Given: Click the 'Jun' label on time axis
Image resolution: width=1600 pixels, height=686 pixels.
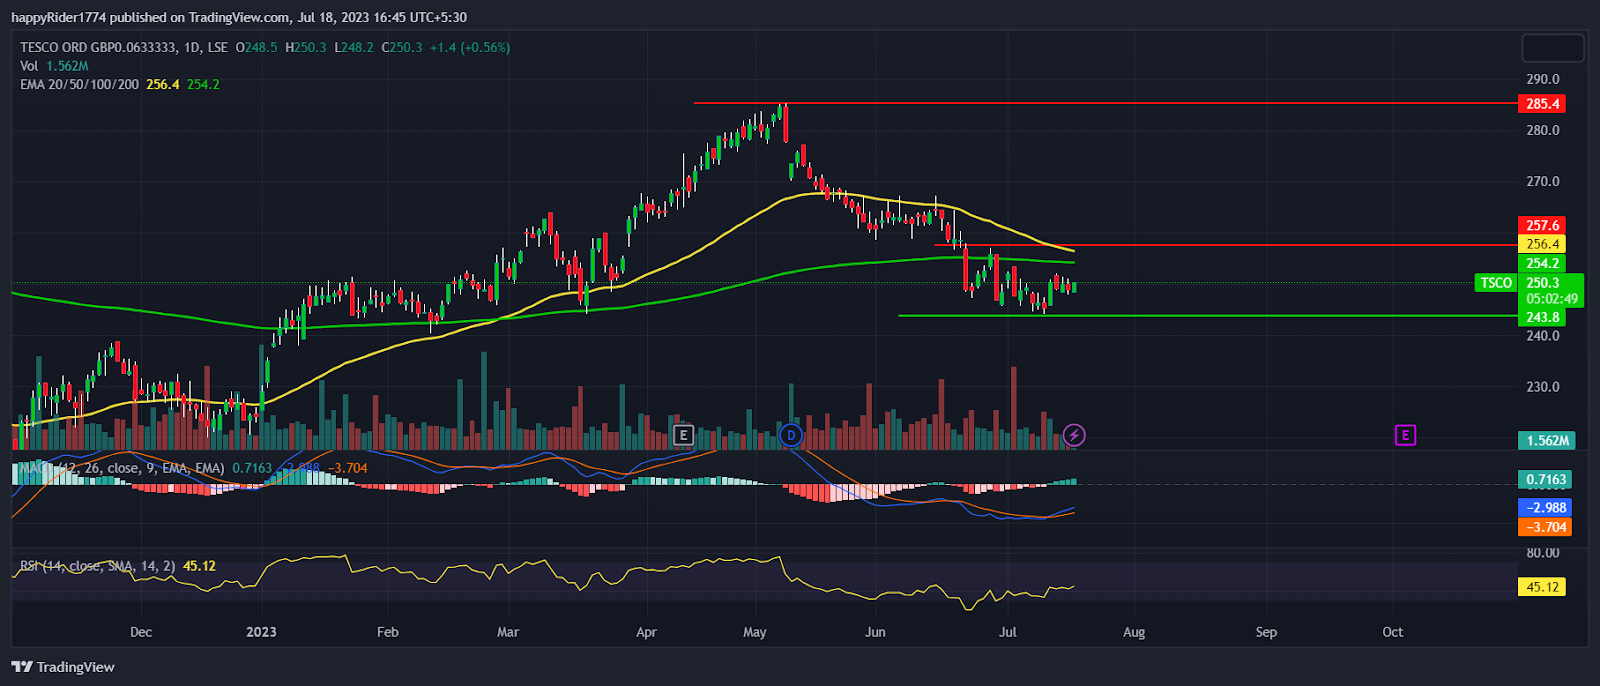Looking at the screenshot, I should click(875, 632).
